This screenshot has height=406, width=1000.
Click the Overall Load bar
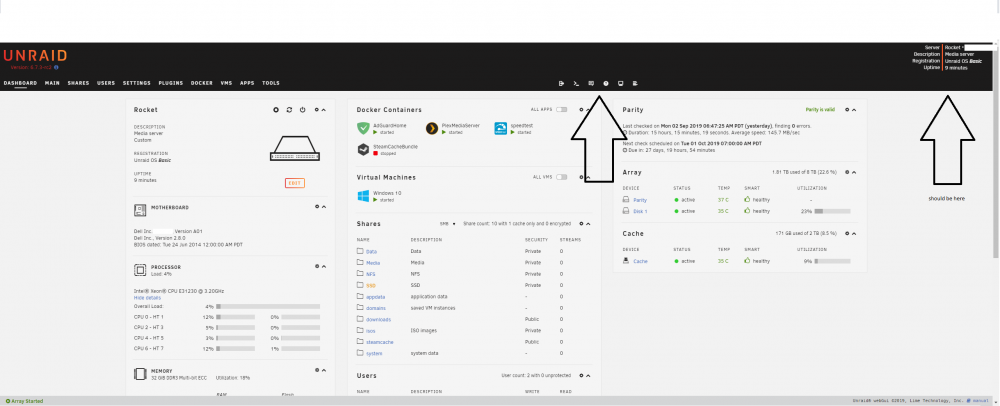268,307
